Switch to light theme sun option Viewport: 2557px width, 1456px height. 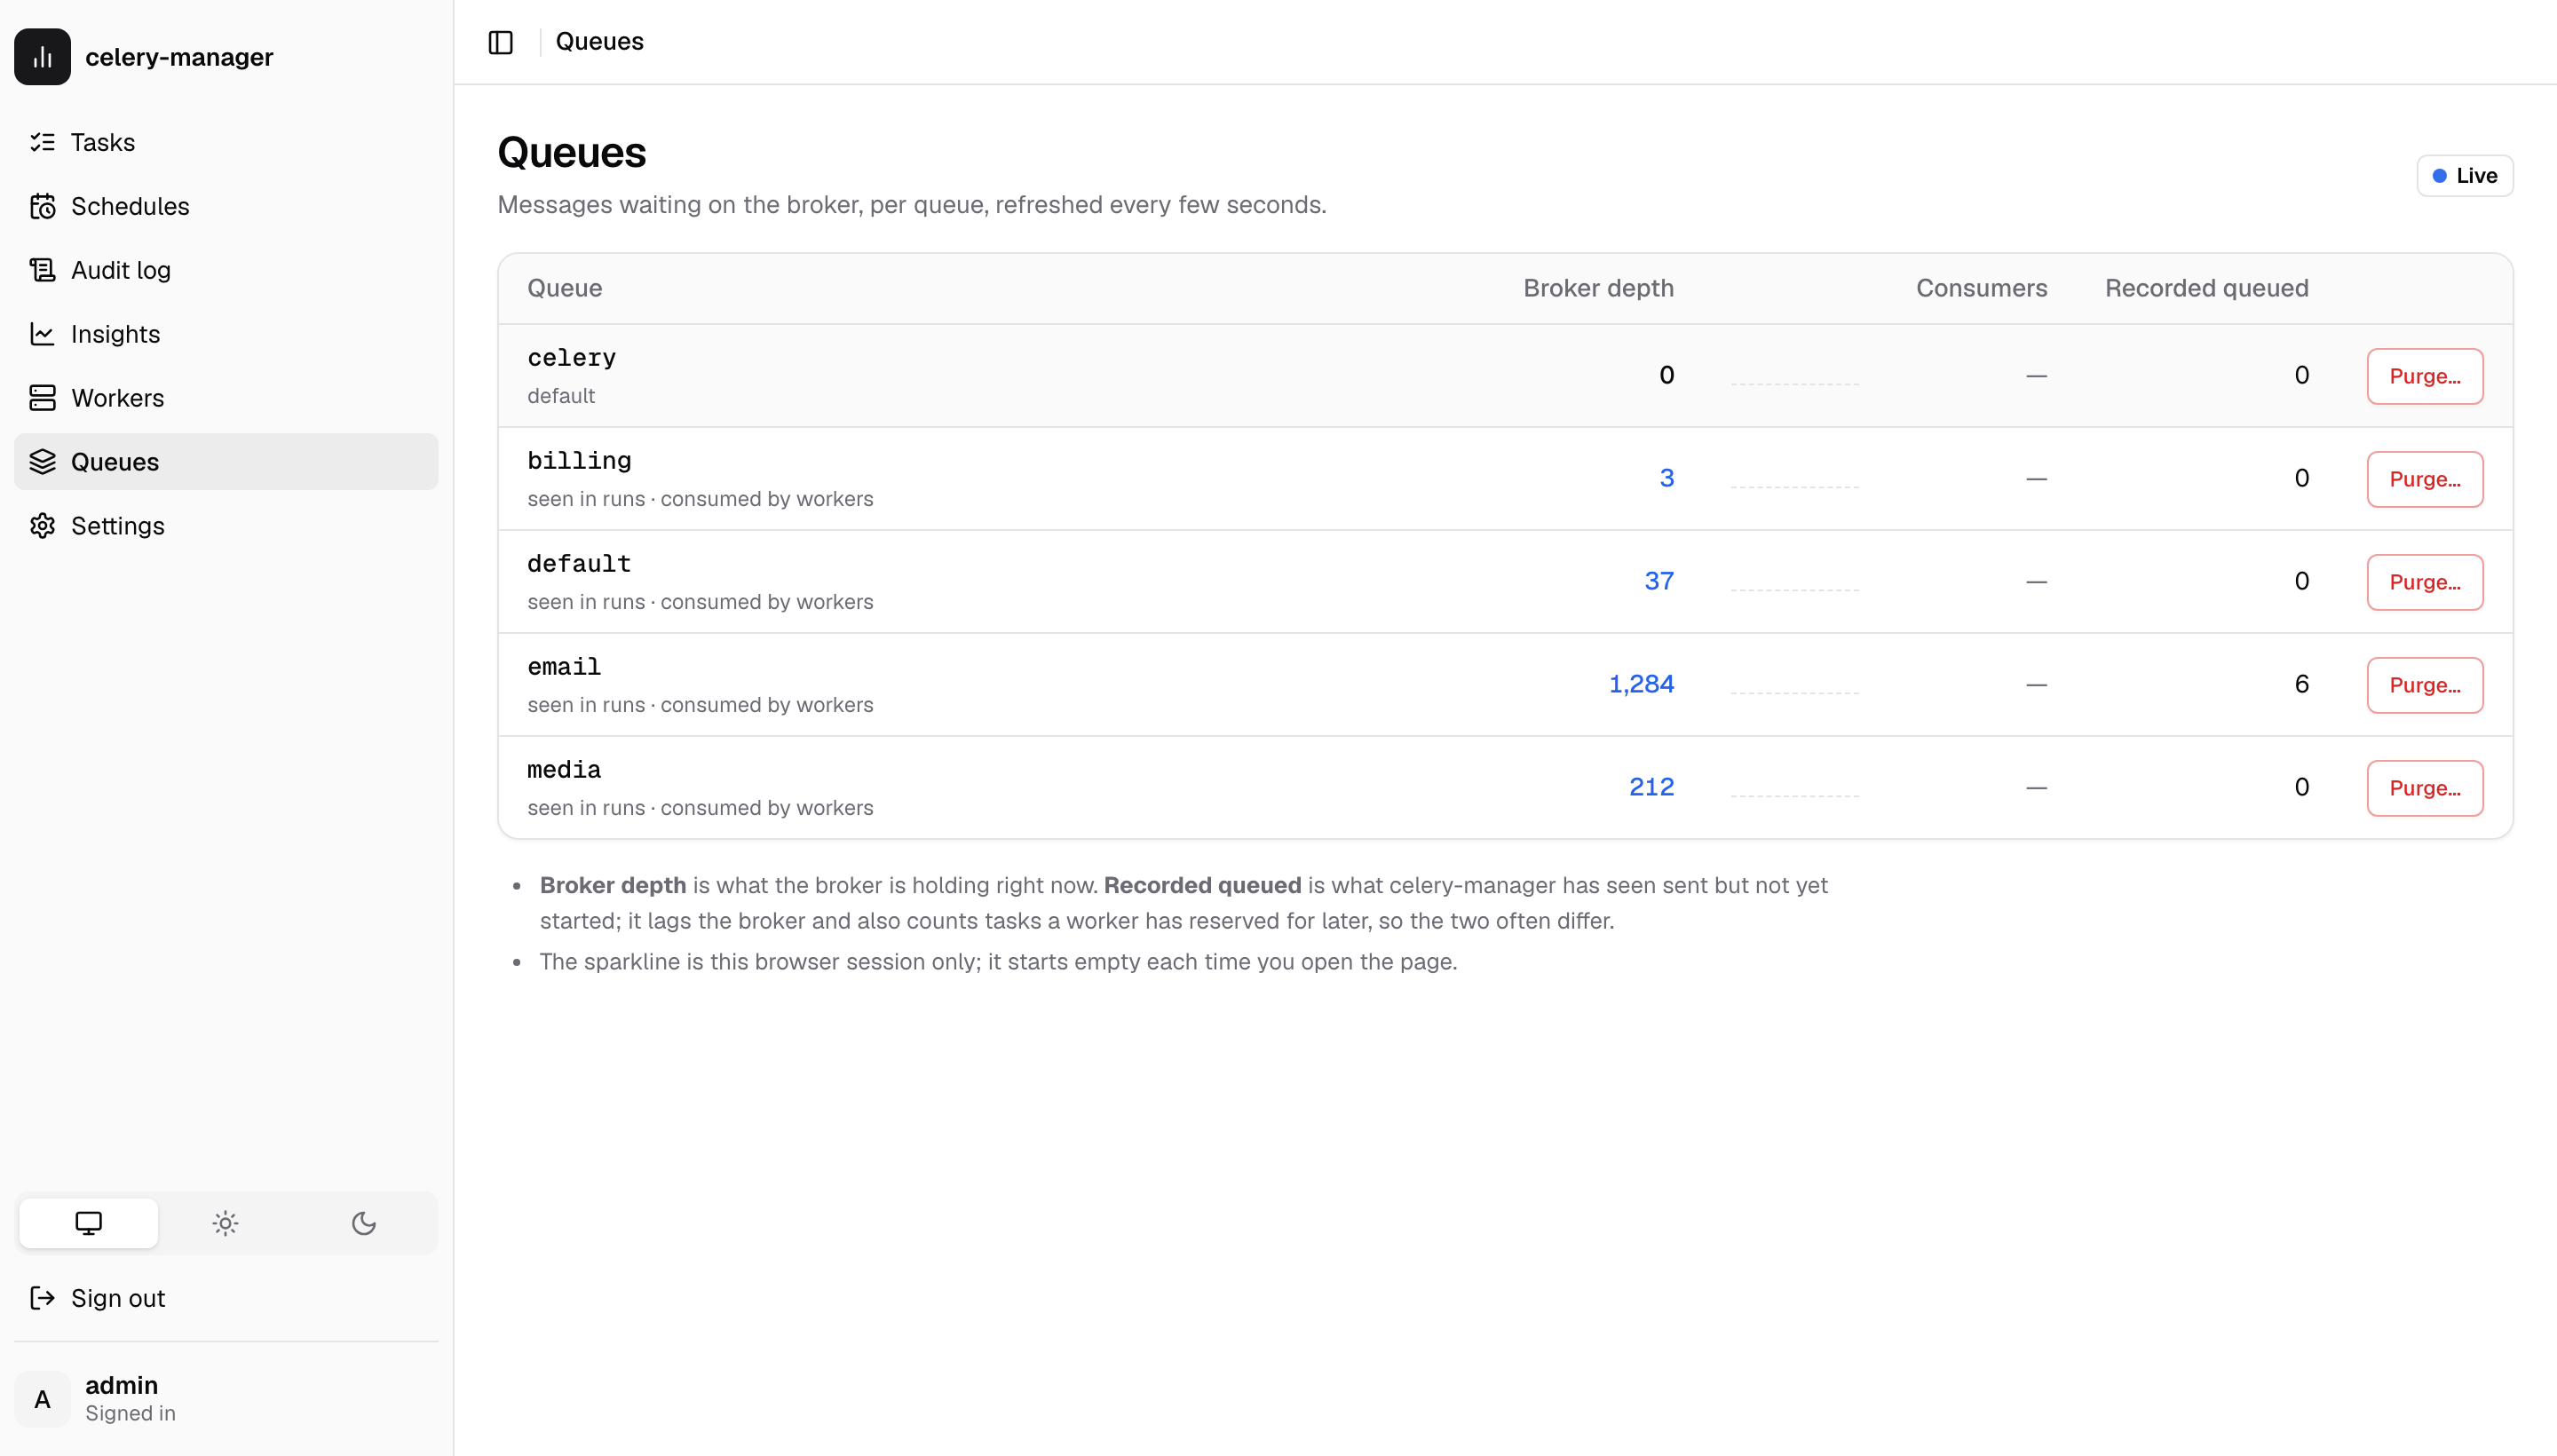point(226,1223)
